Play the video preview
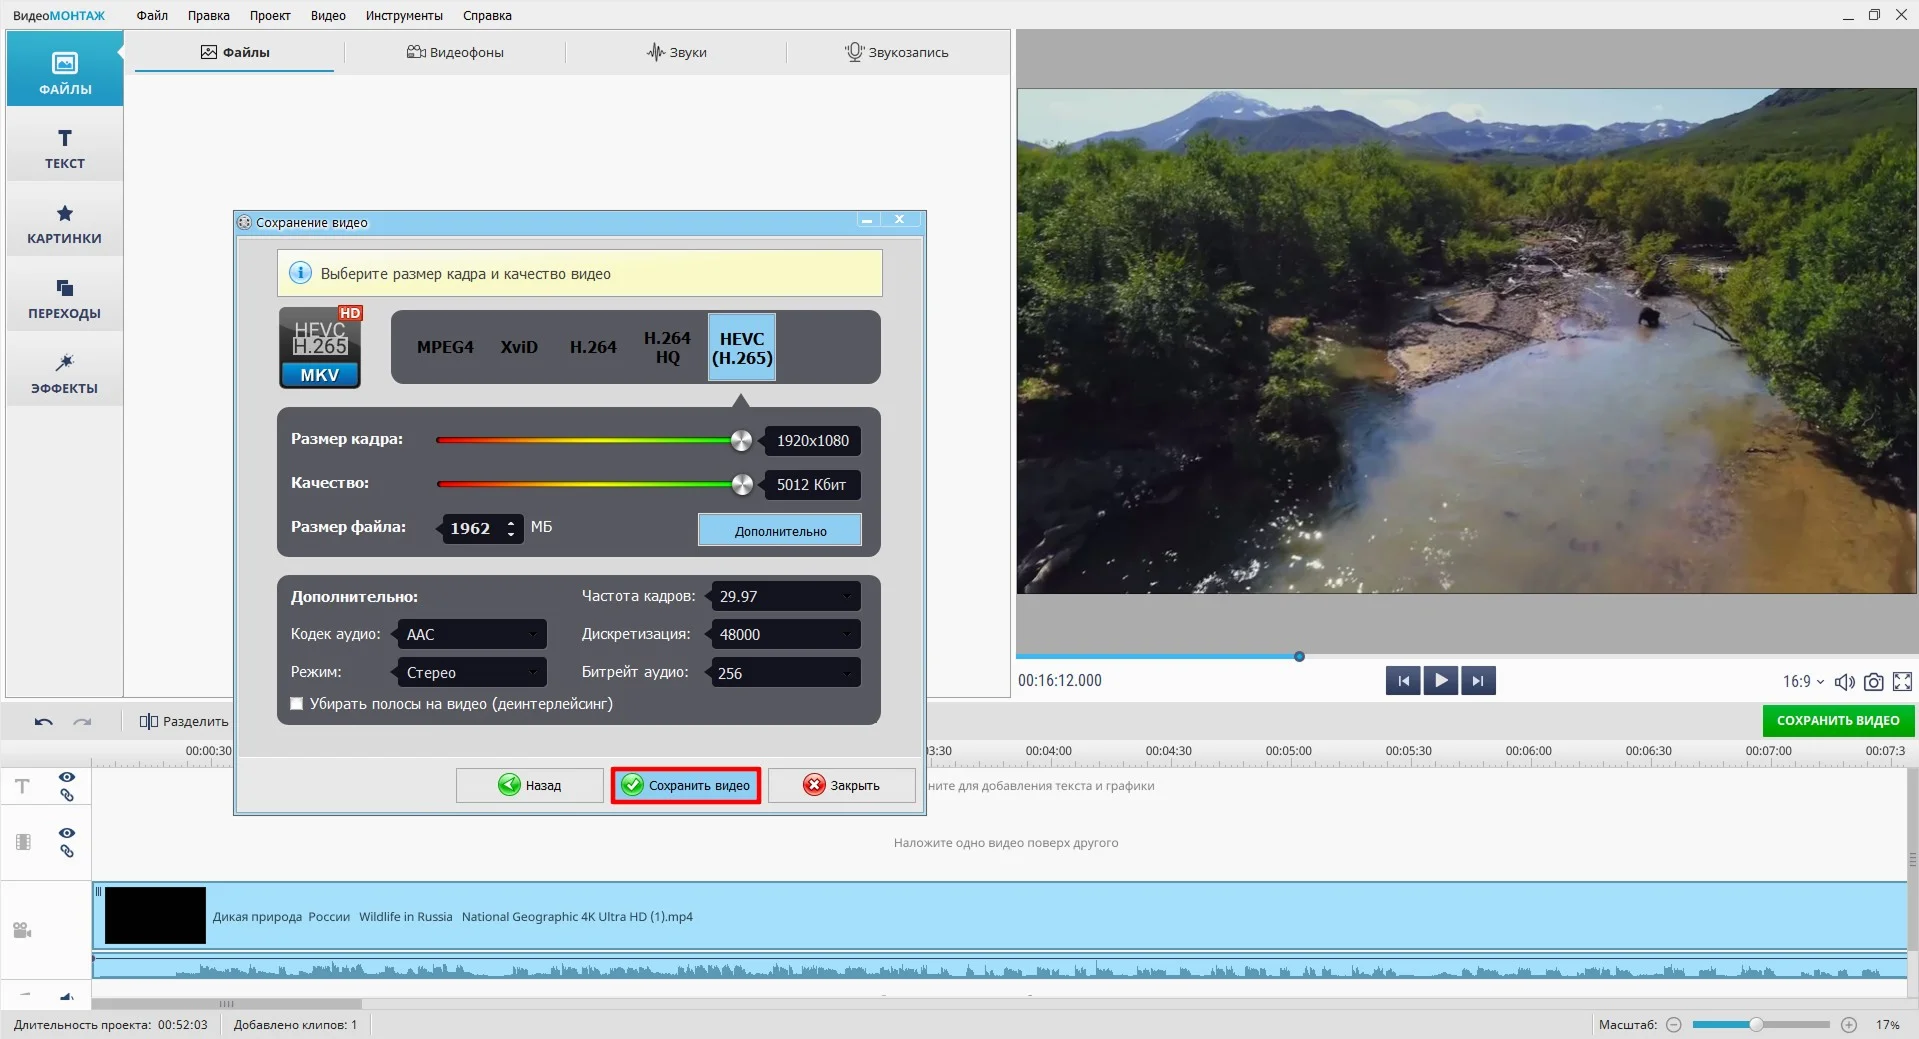This screenshot has width=1919, height=1039. click(x=1440, y=681)
